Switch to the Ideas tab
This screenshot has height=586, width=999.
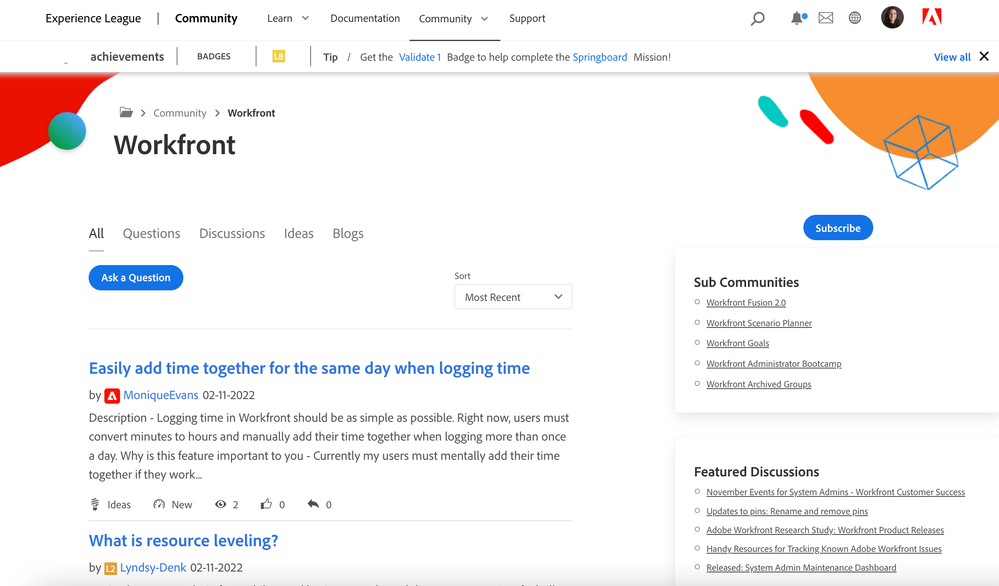coord(298,233)
